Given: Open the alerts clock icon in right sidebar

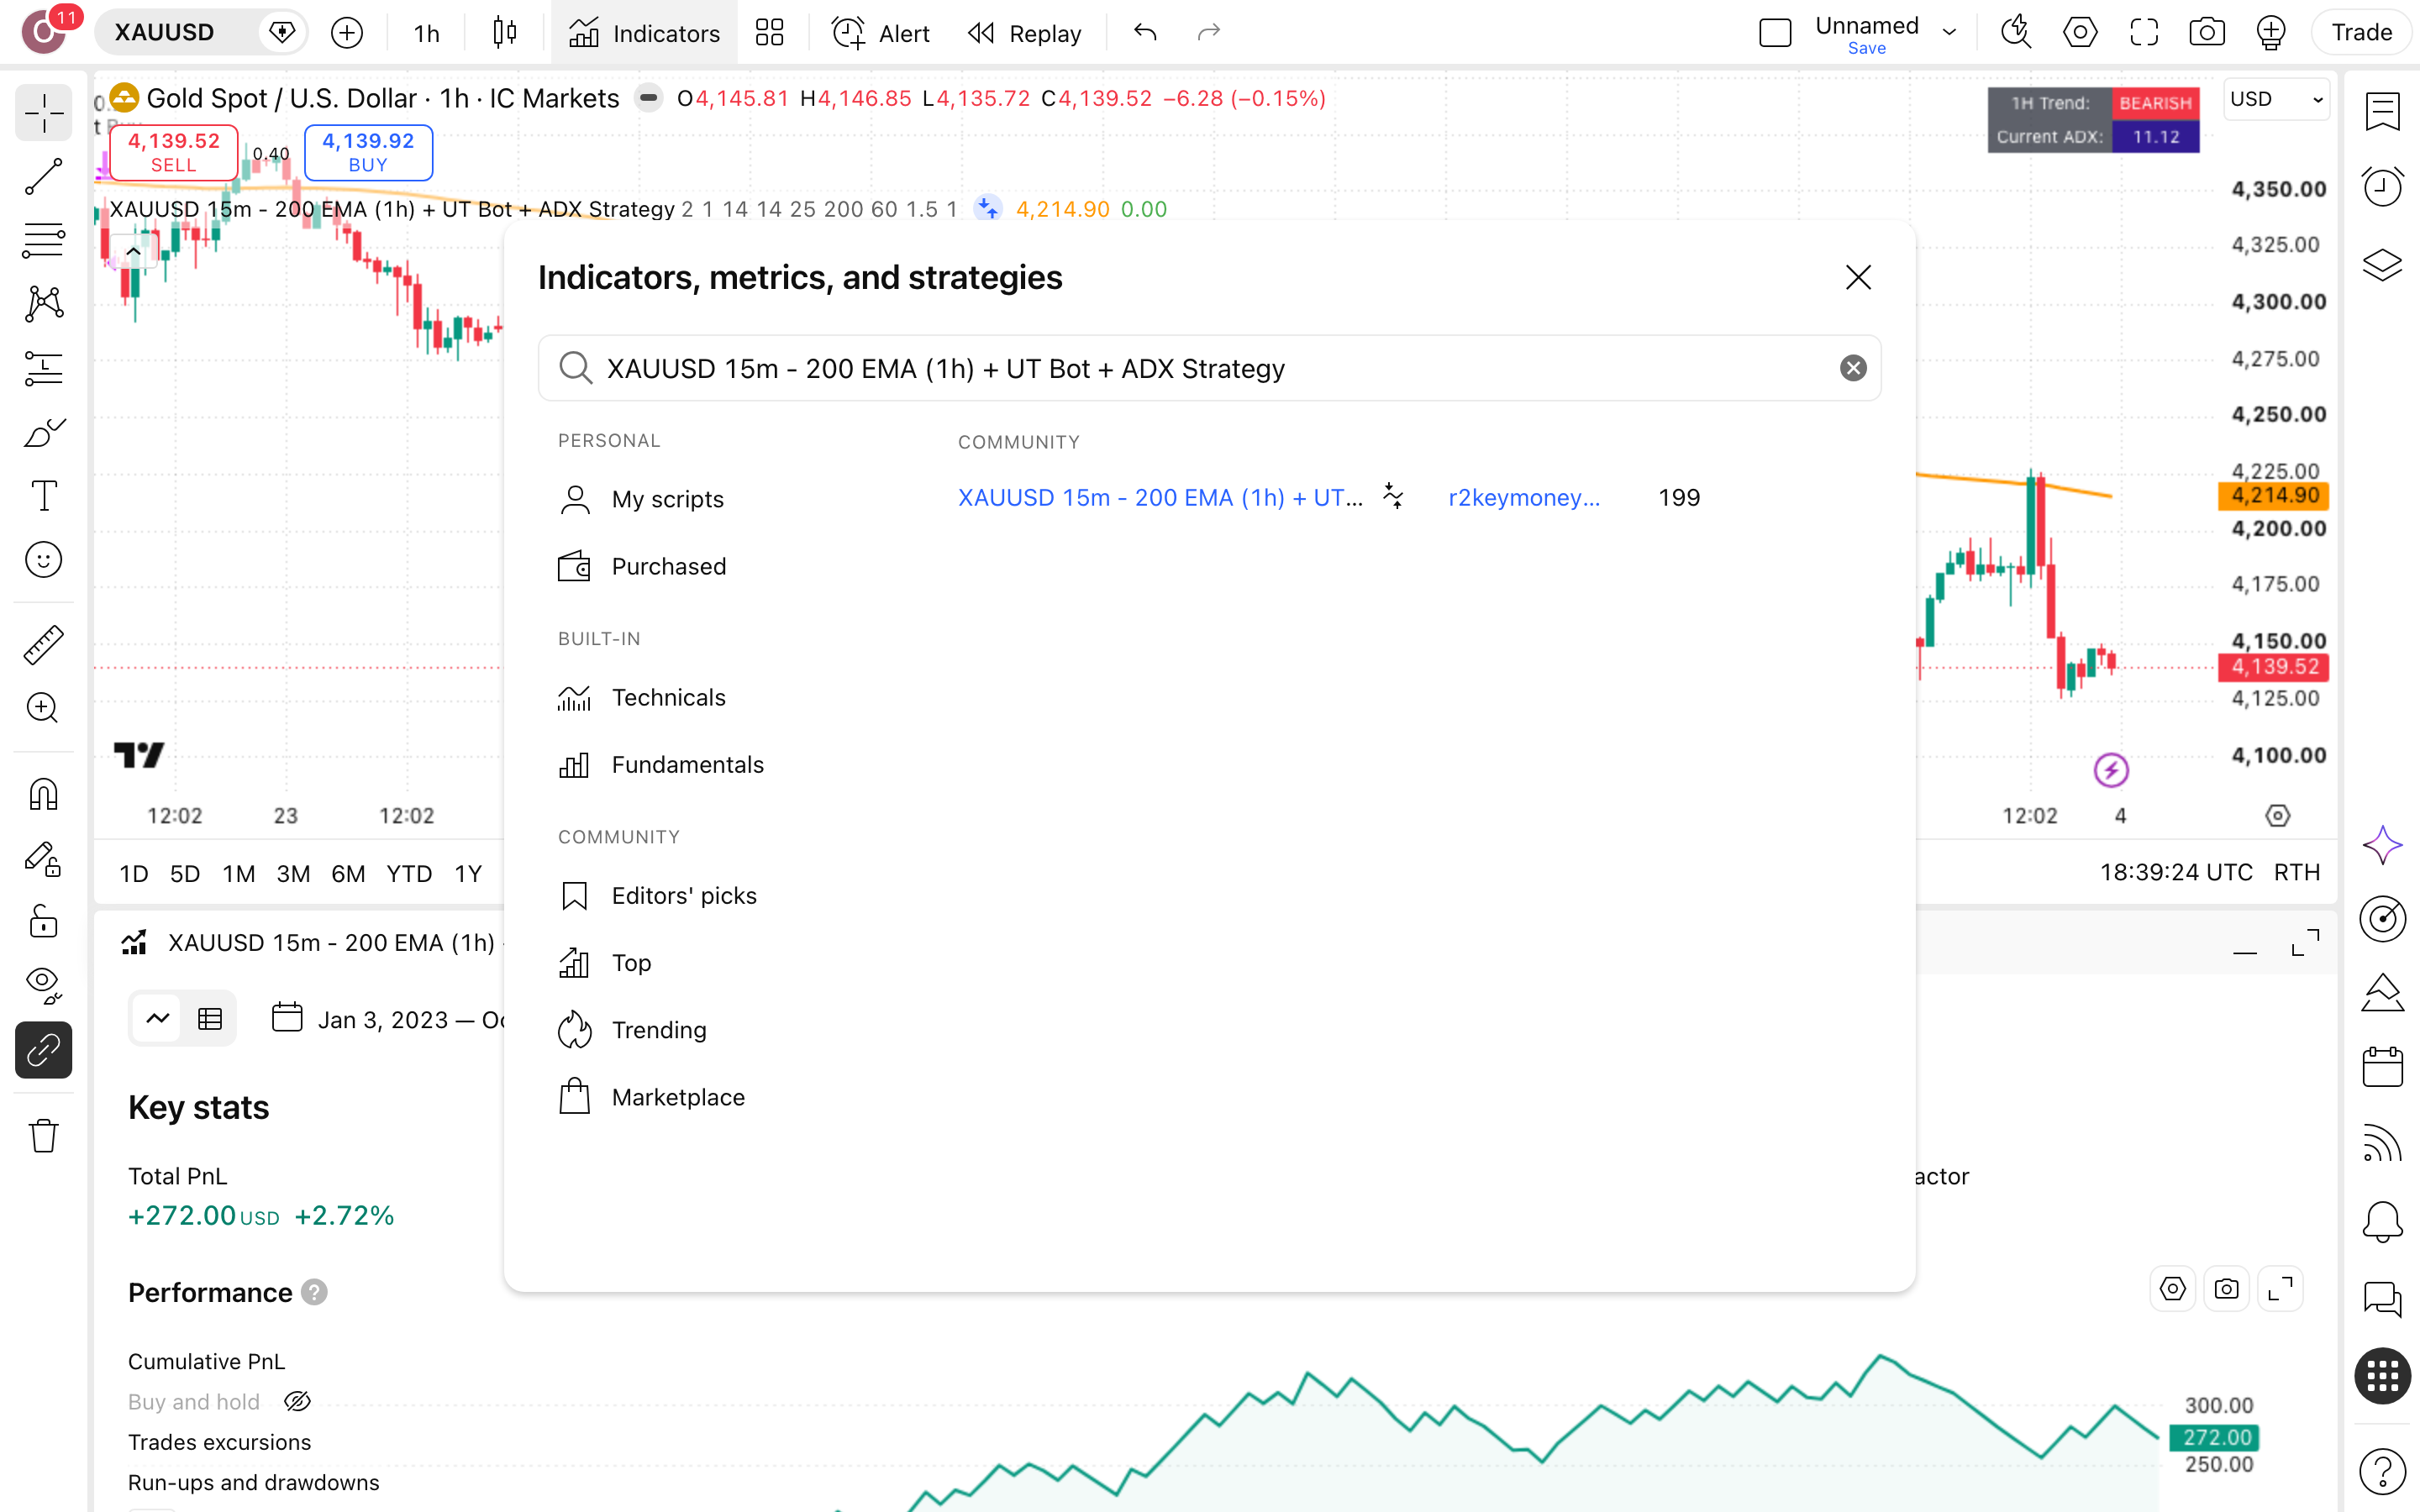Looking at the screenshot, I should coord(2382,187).
